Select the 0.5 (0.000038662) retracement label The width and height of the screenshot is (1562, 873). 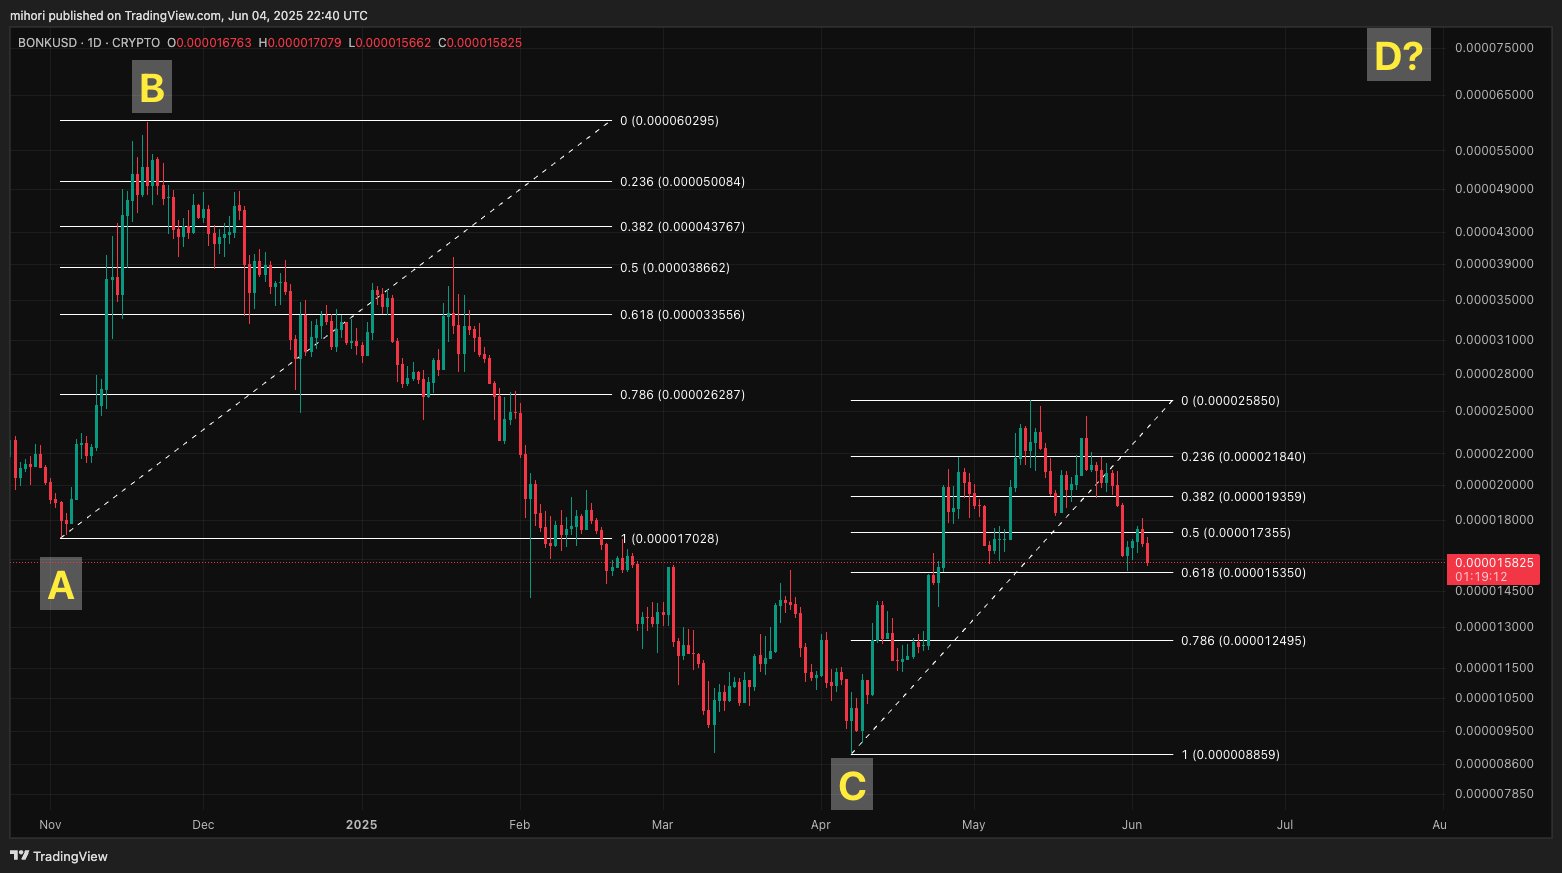pyautogui.click(x=674, y=268)
